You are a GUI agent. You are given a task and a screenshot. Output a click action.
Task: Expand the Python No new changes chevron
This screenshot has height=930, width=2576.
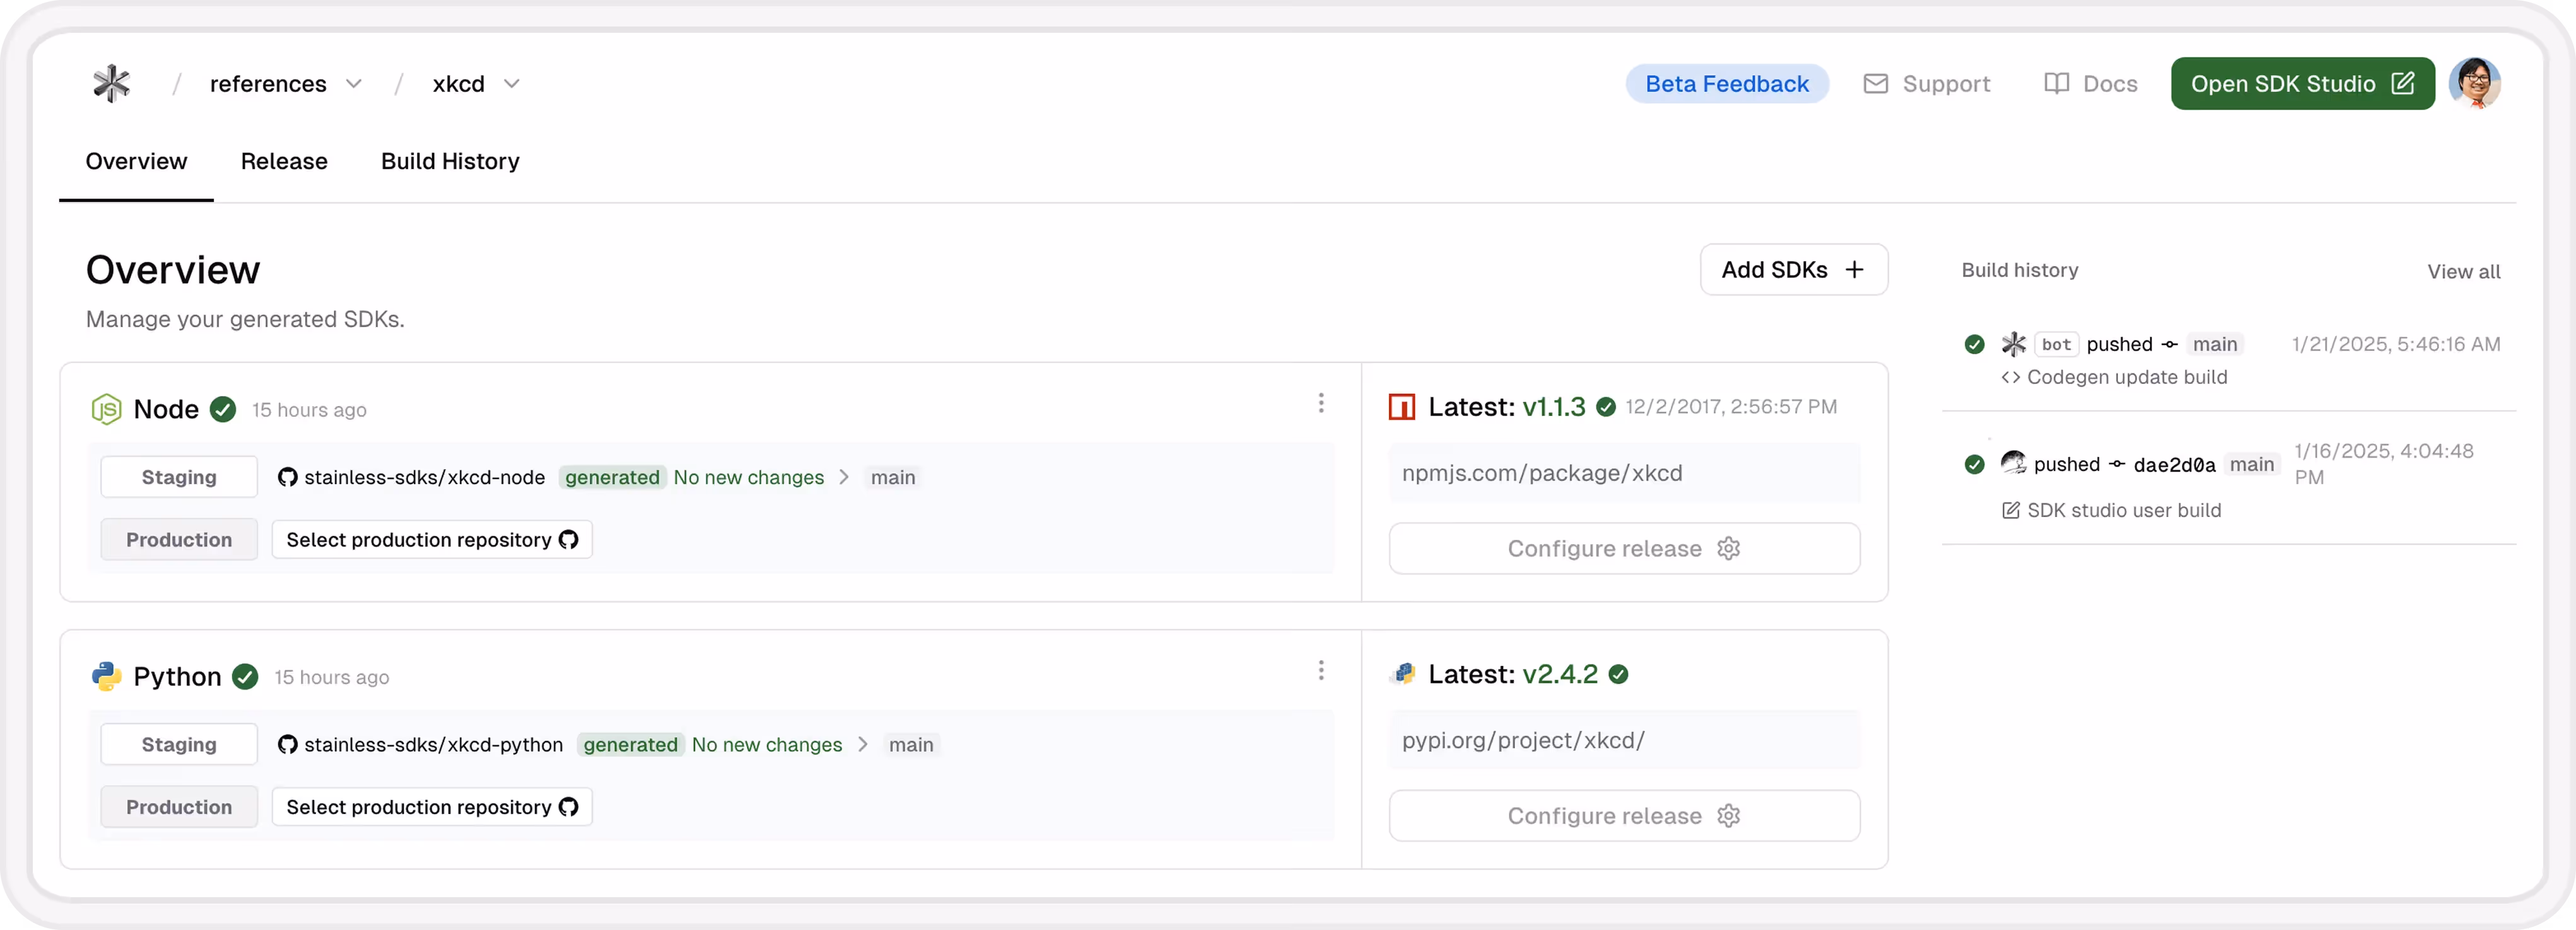pos(863,745)
